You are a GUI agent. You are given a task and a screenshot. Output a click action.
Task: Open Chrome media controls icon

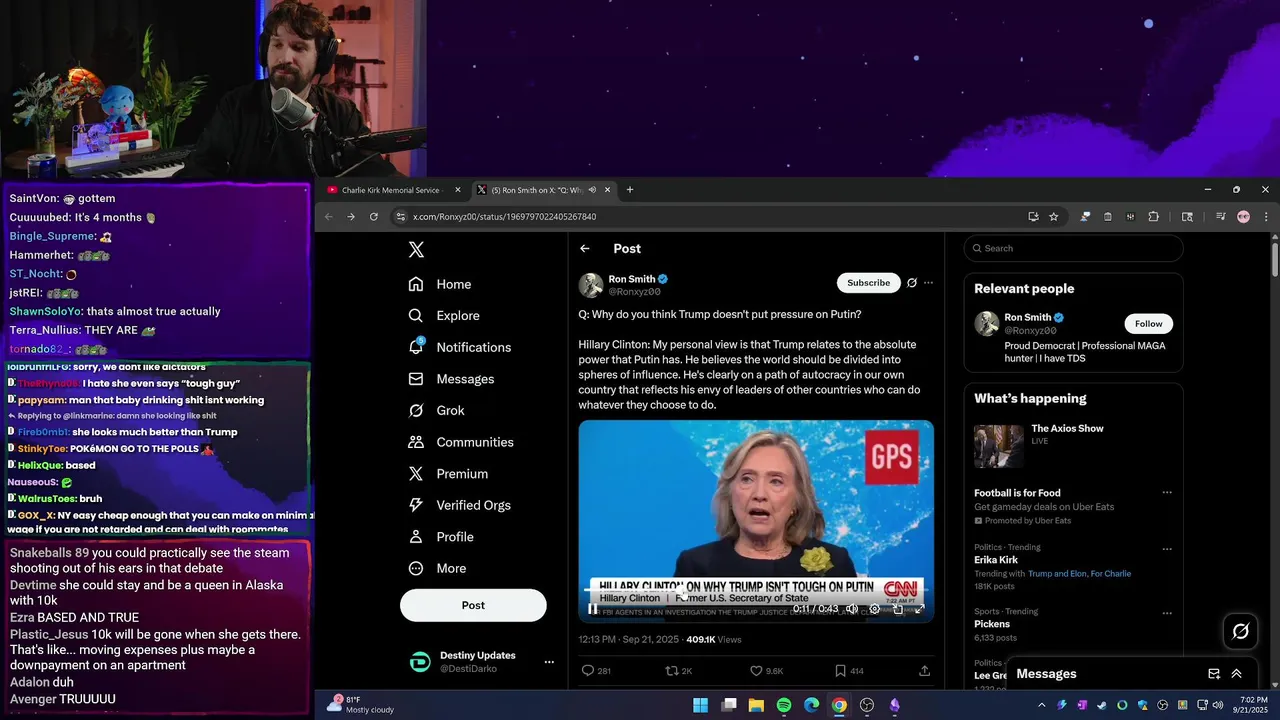[x=1220, y=217]
